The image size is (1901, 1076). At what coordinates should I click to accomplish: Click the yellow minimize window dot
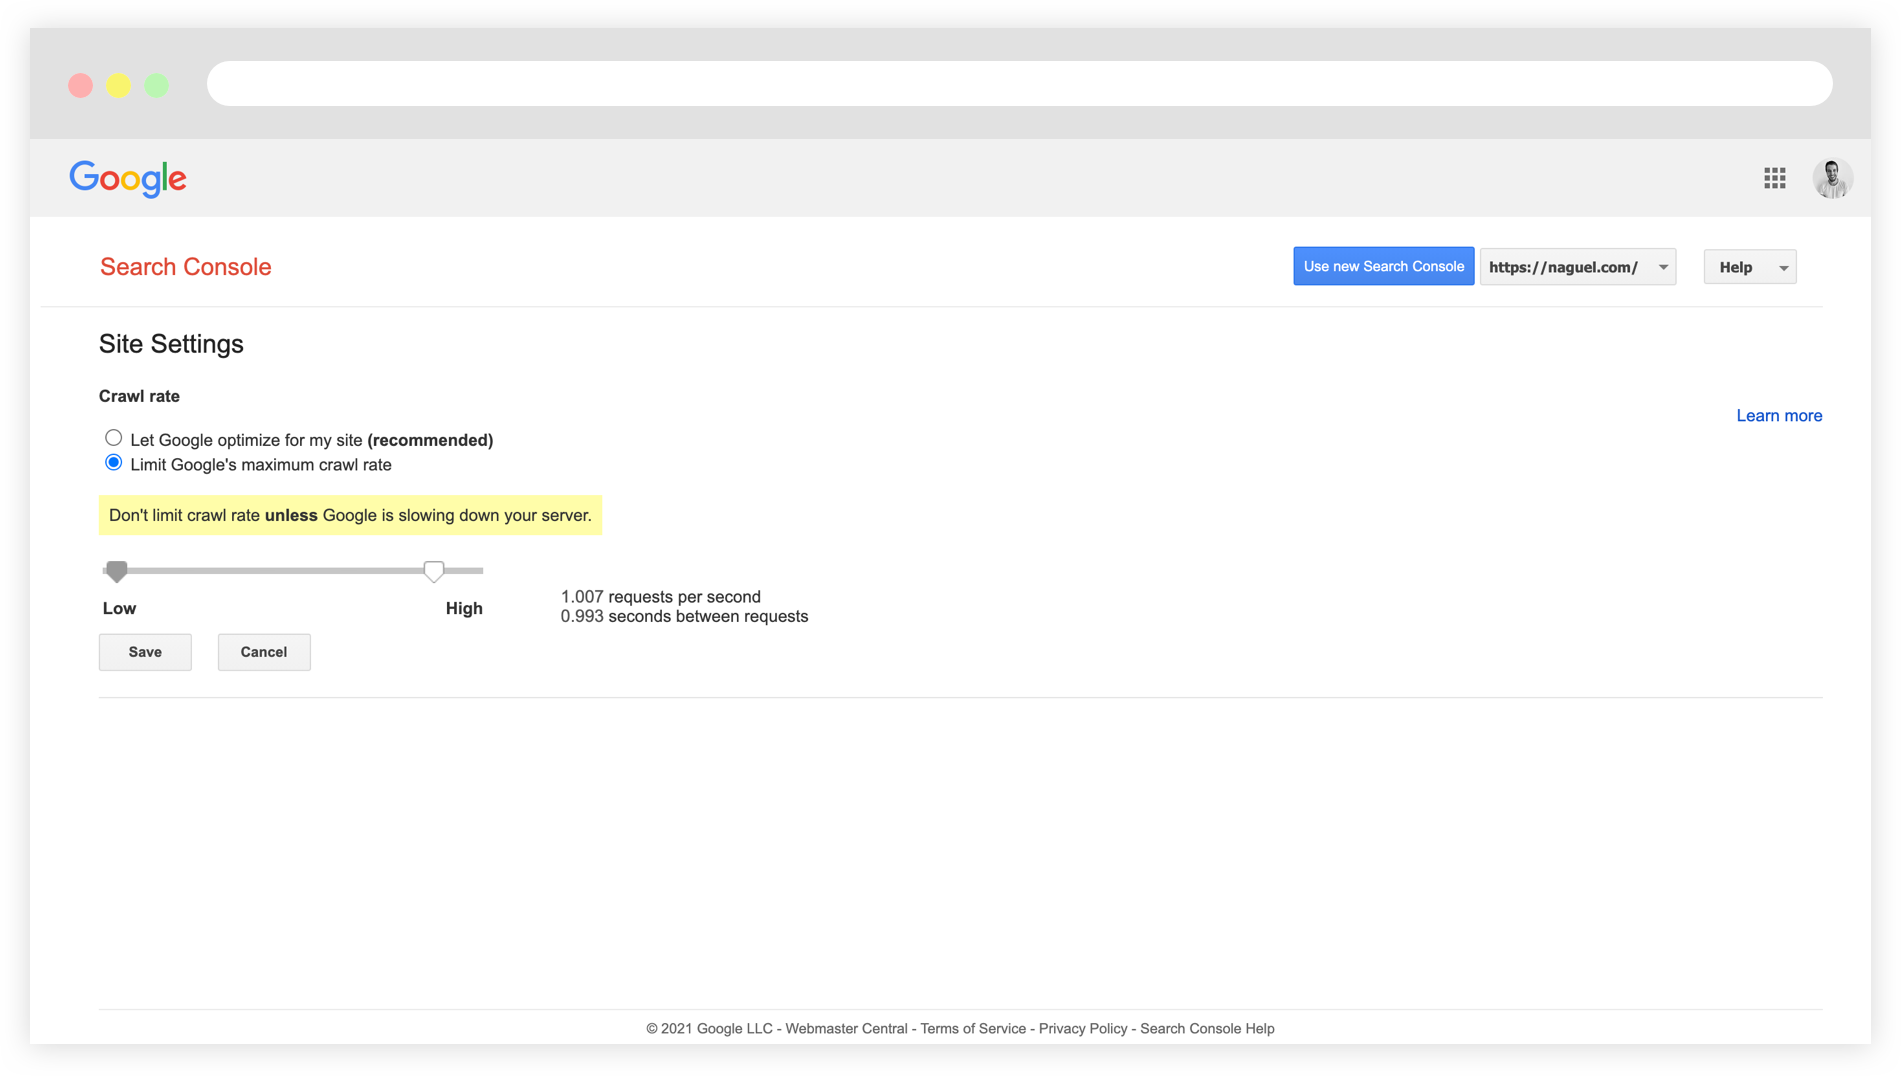click(119, 86)
